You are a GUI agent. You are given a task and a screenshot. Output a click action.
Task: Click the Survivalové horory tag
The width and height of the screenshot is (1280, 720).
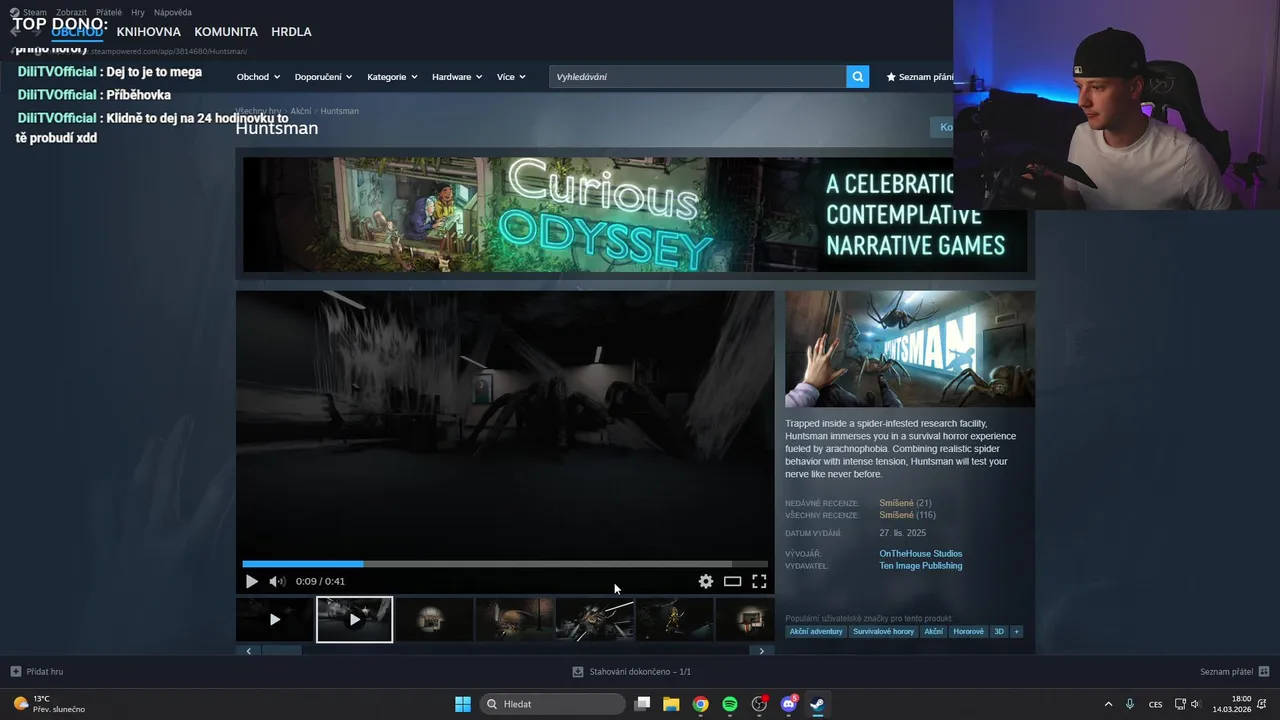pyautogui.click(x=883, y=632)
